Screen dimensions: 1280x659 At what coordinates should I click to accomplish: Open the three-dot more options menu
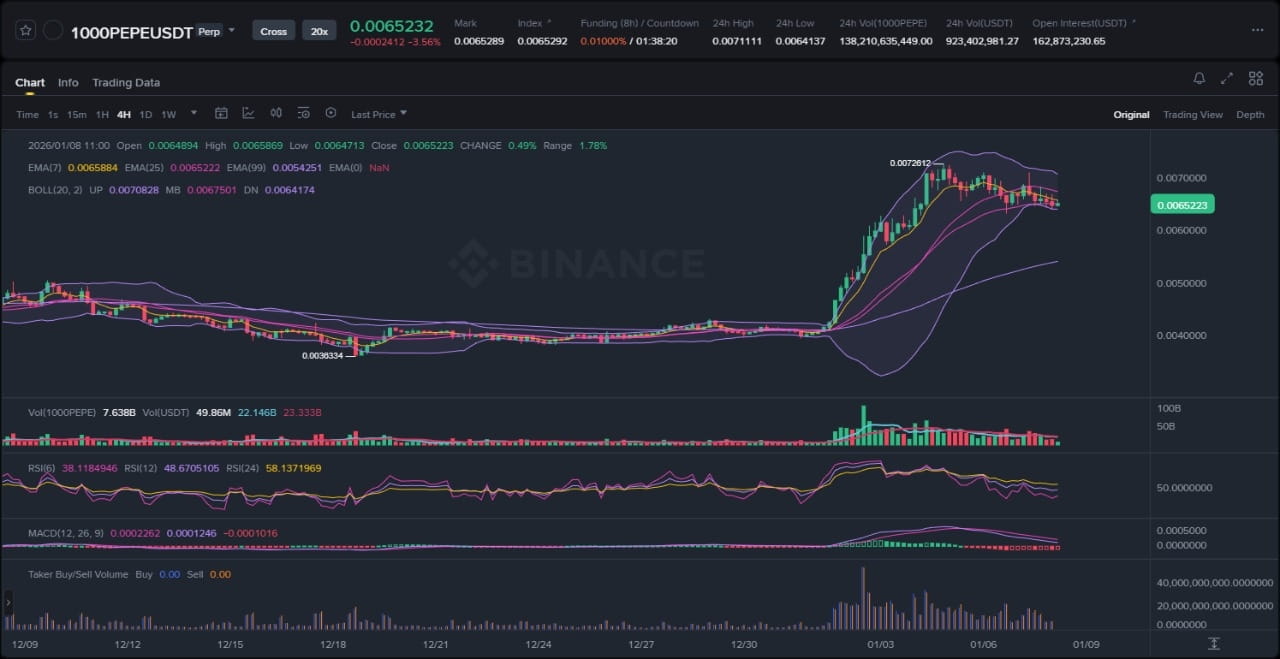[1256, 30]
